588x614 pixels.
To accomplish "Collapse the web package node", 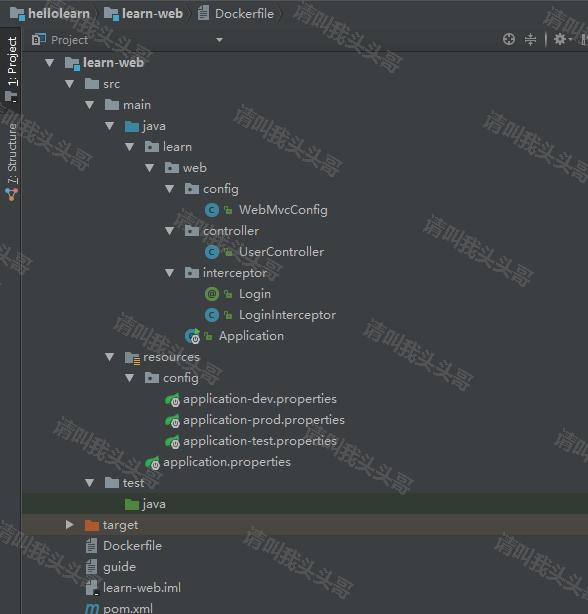I will click(x=150, y=168).
